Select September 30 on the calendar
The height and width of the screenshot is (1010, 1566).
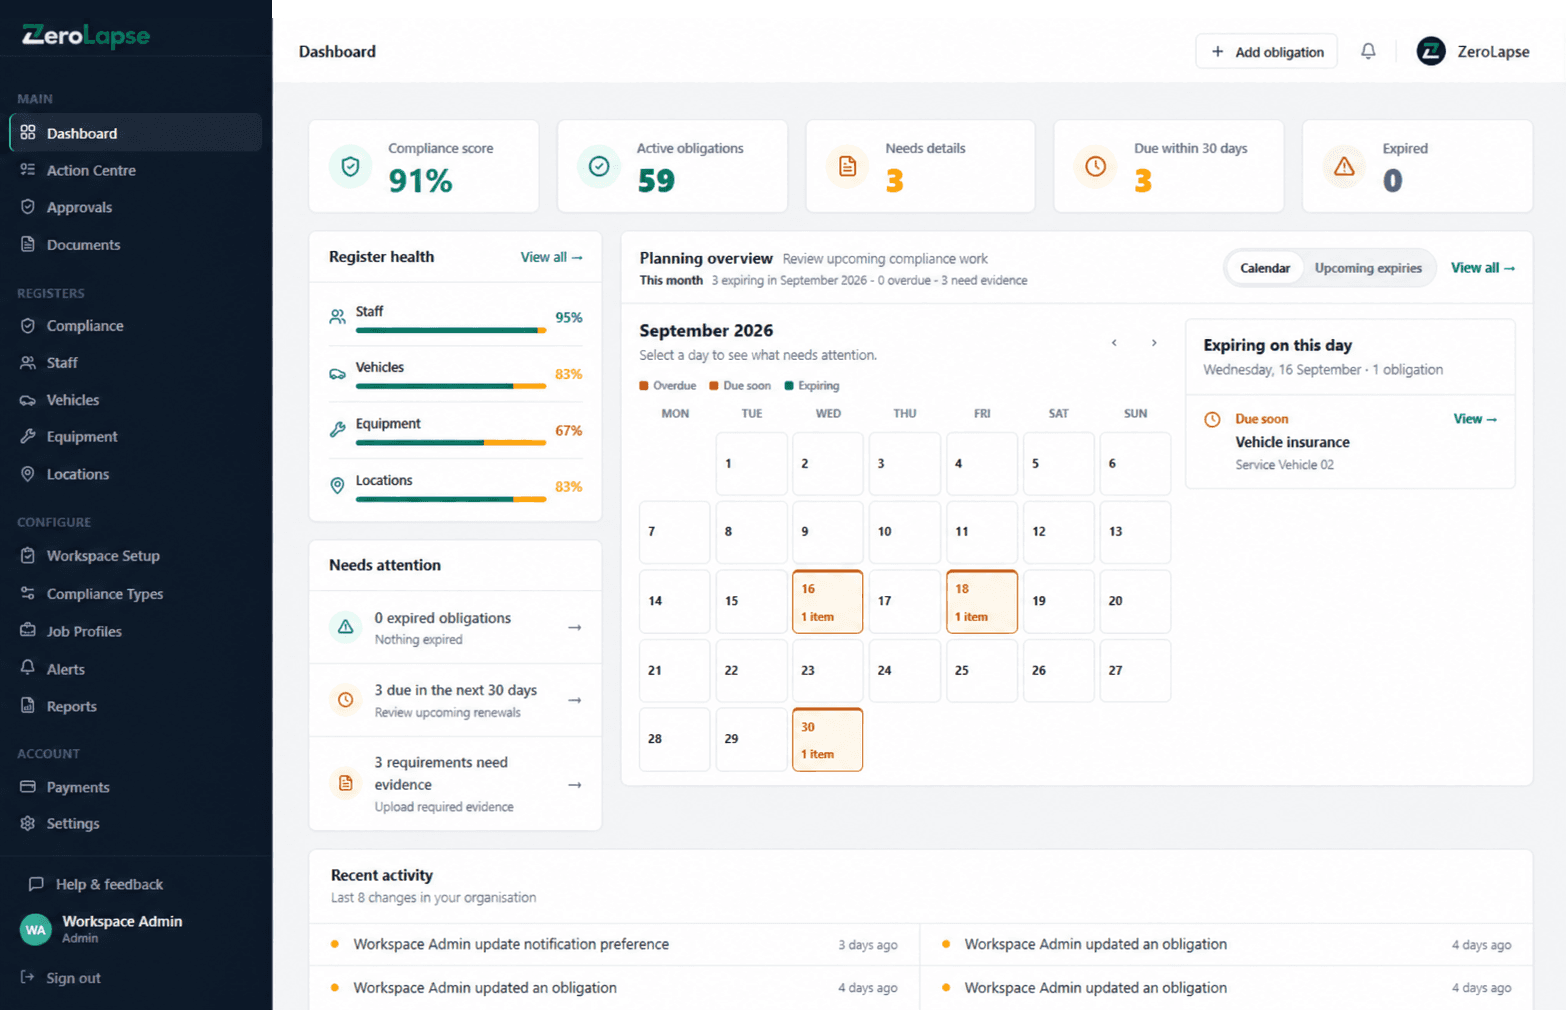[x=827, y=740]
